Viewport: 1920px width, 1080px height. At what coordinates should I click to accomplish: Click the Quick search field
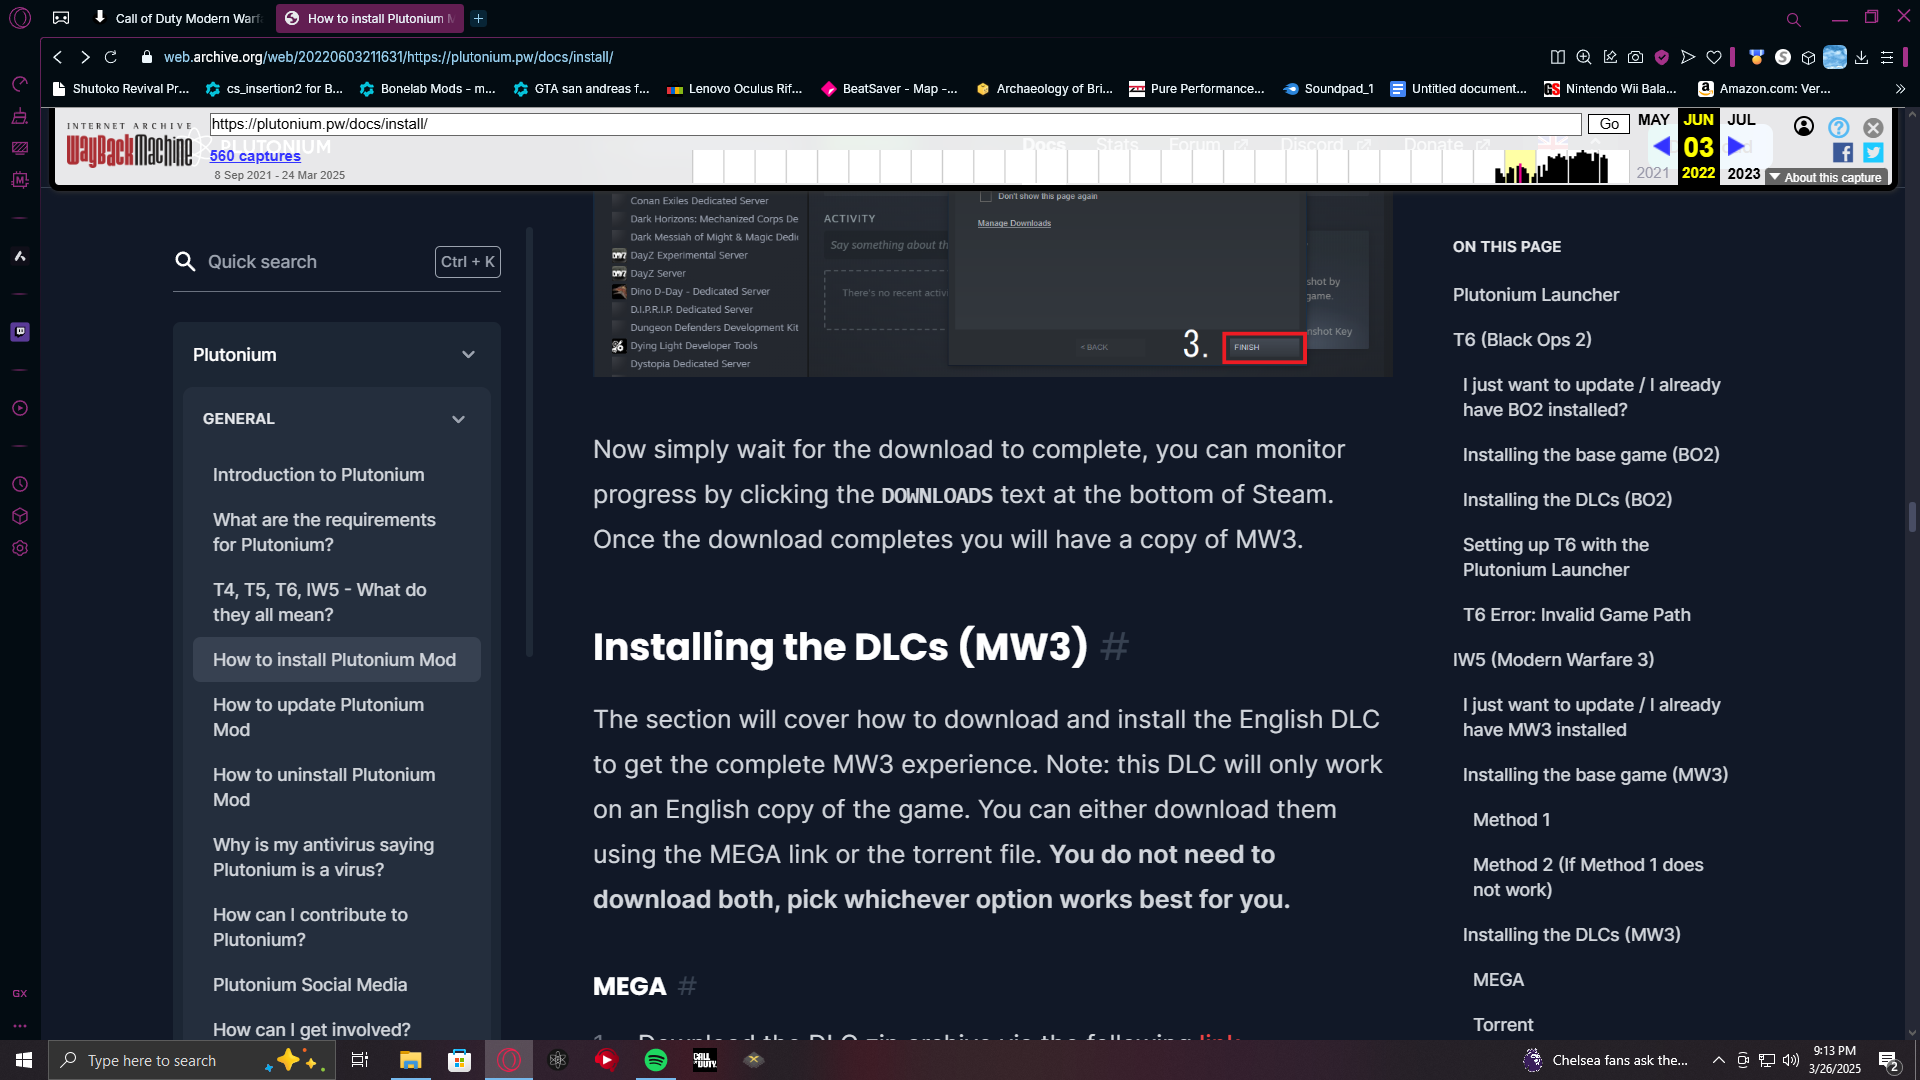pos(310,262)
